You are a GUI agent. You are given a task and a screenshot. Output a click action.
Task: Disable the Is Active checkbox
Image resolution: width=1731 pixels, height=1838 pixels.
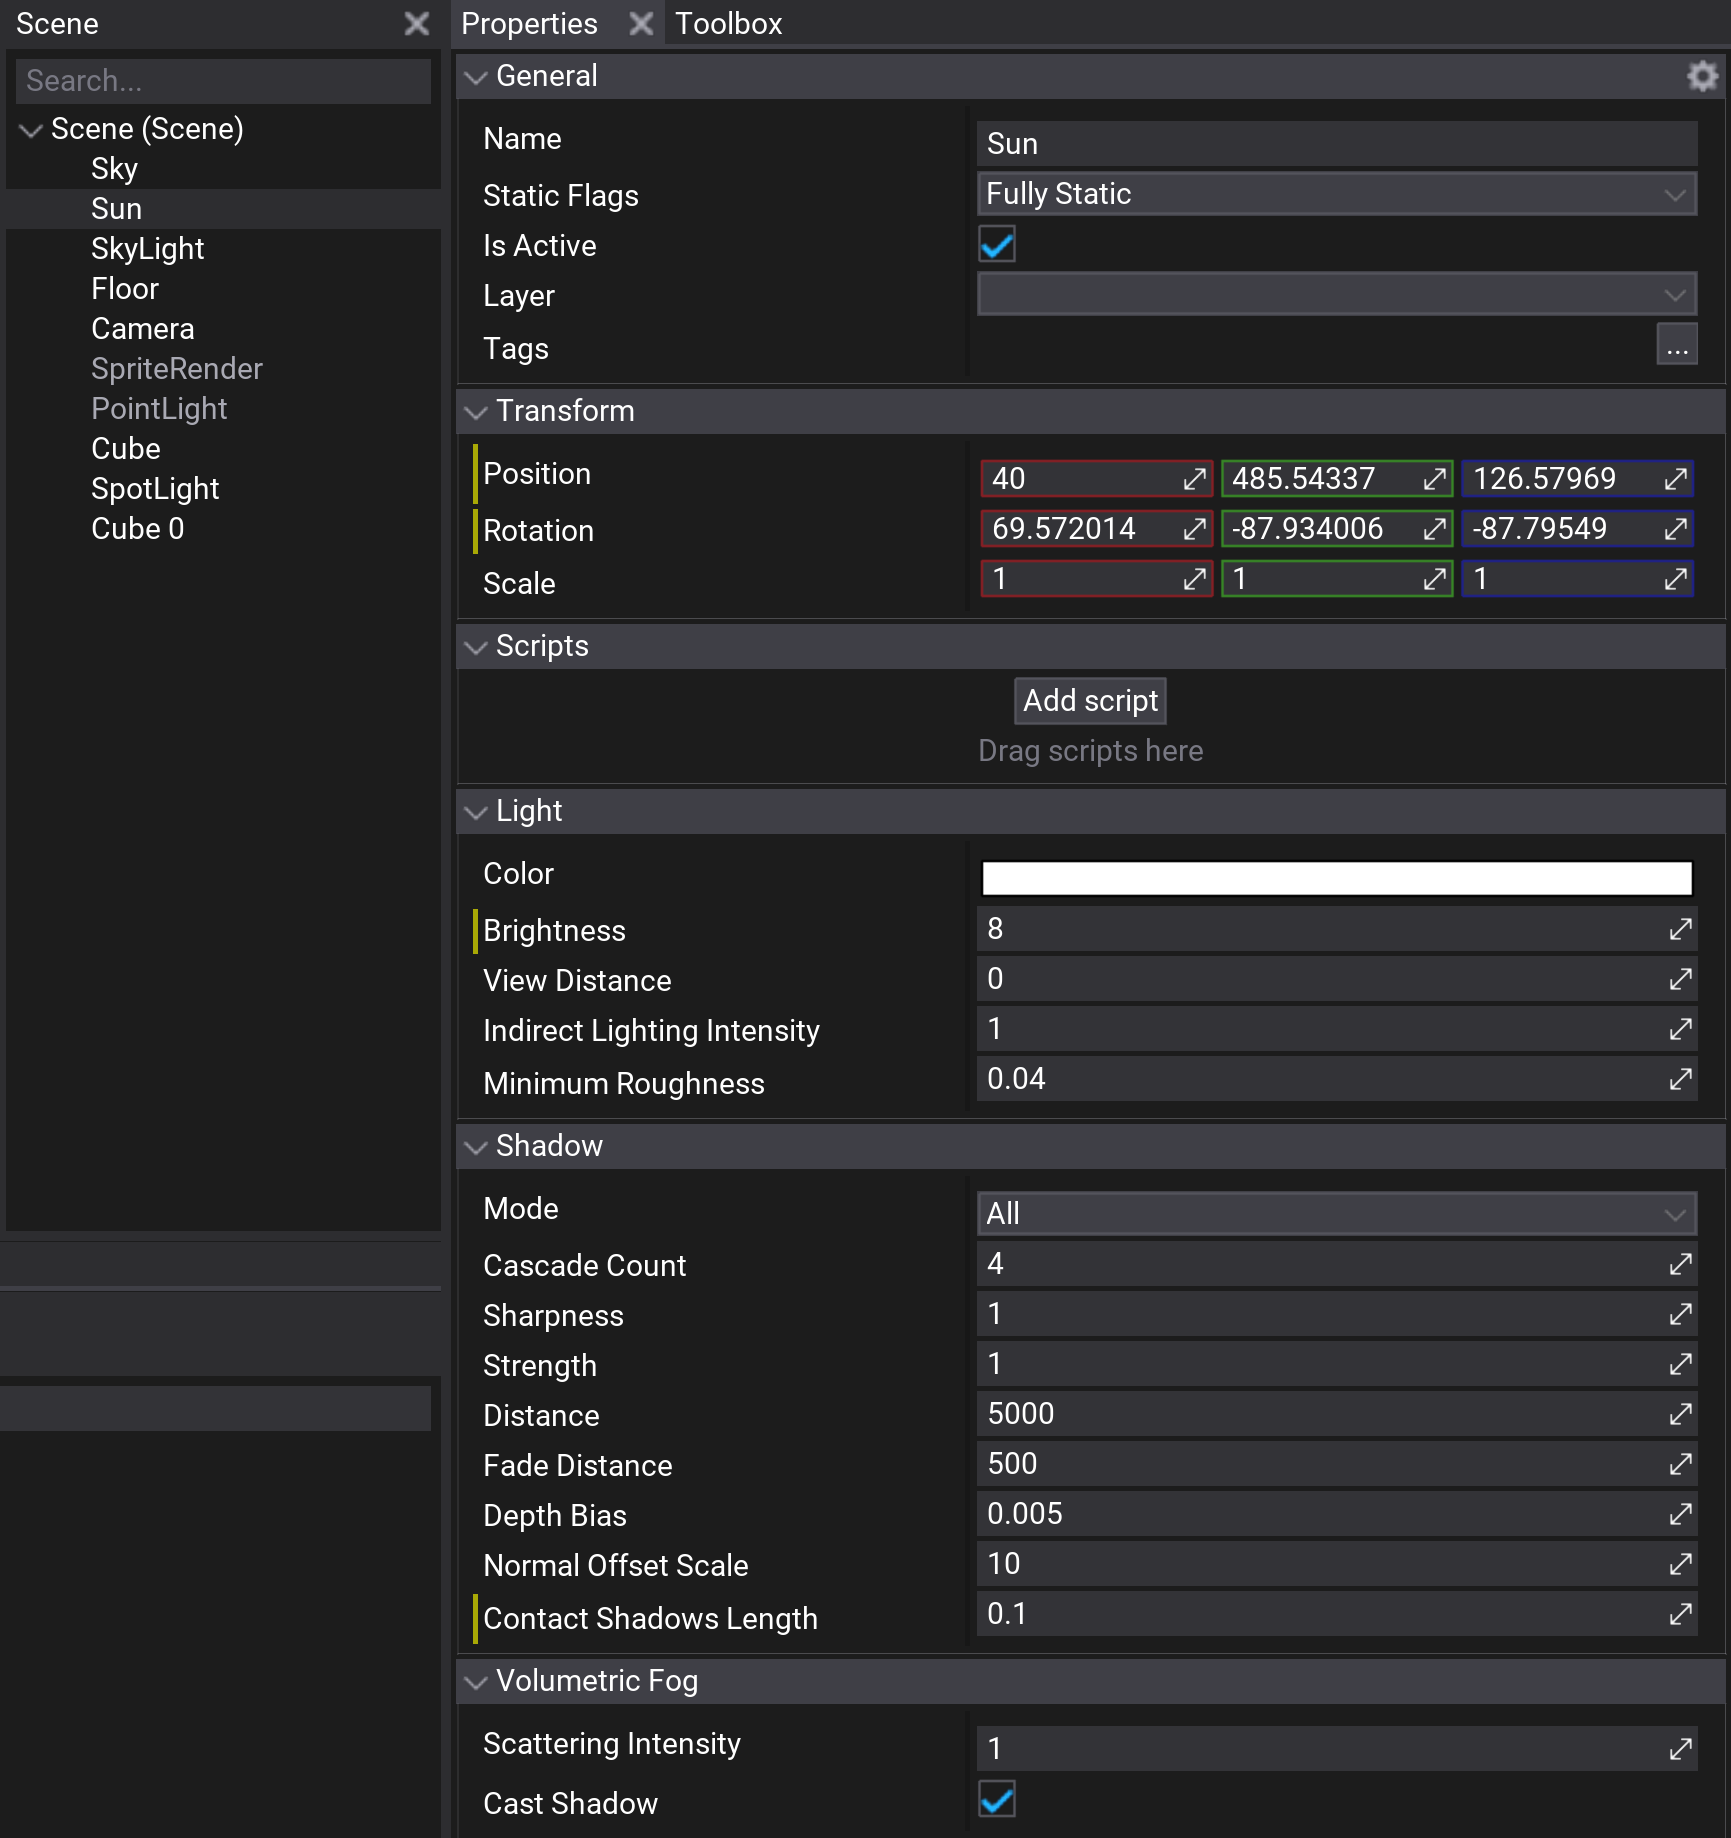pyautogui.click(x=996, y=244)
